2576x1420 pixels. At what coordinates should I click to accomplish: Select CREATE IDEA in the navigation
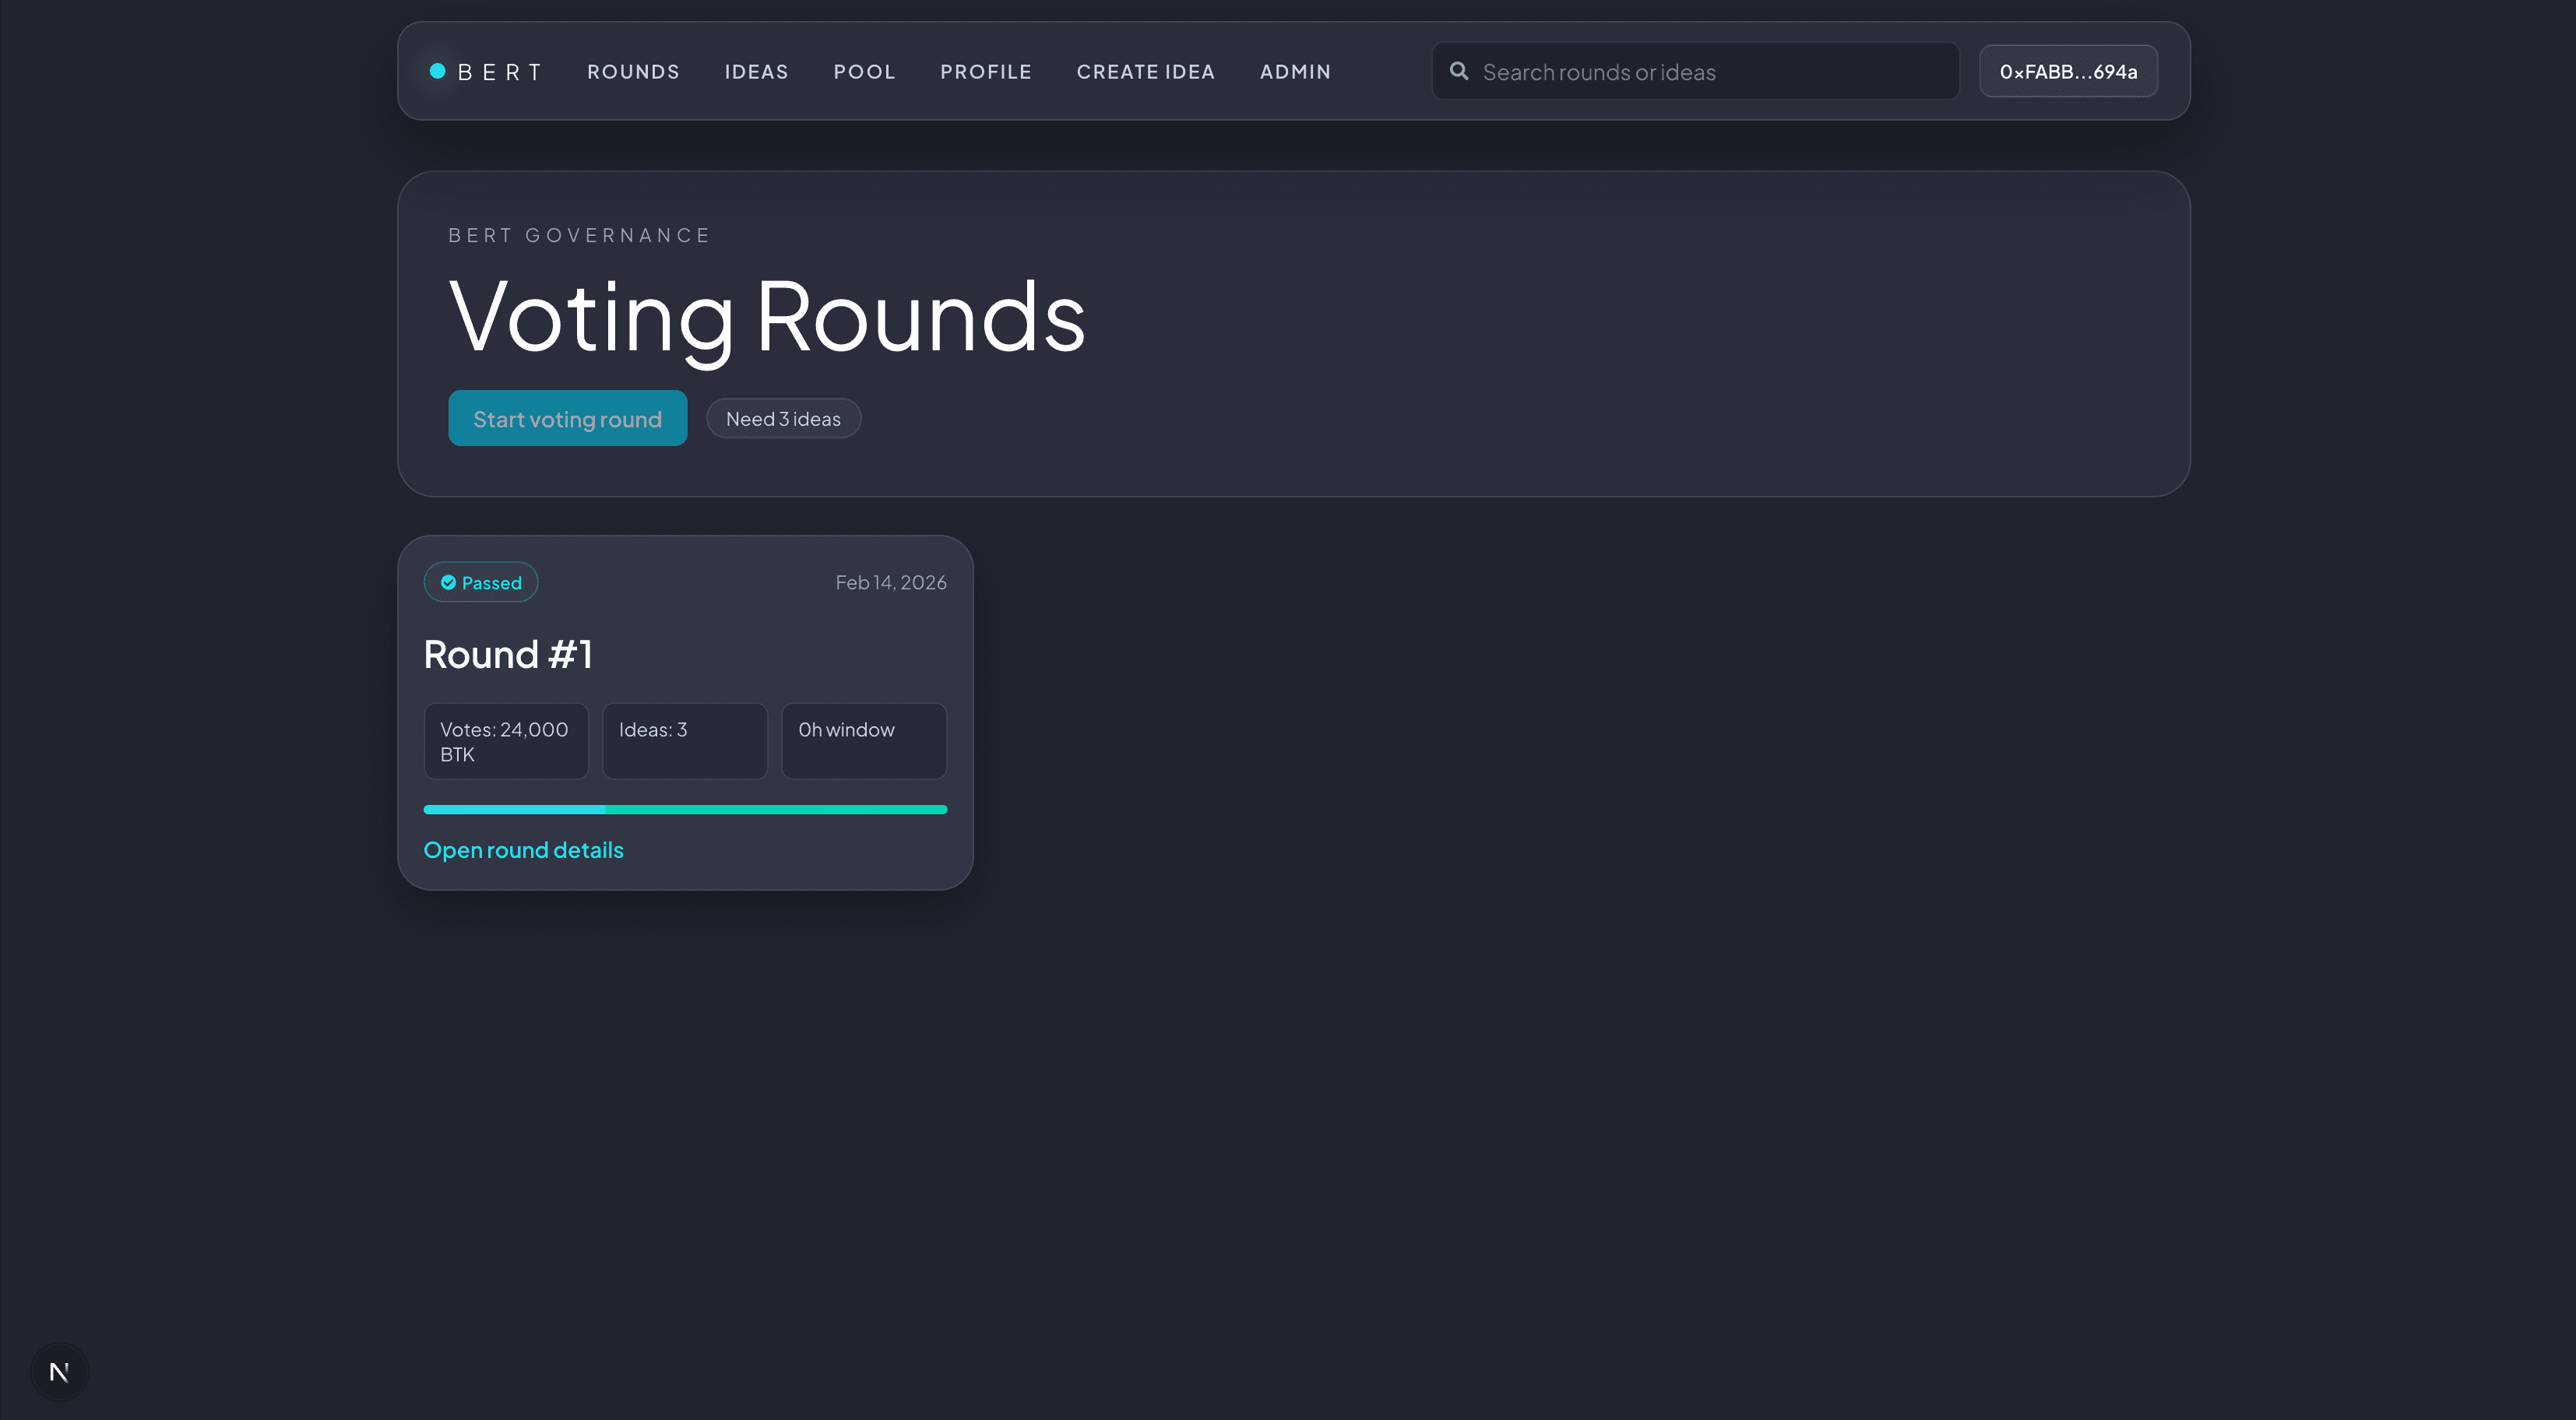(1146, 71)
